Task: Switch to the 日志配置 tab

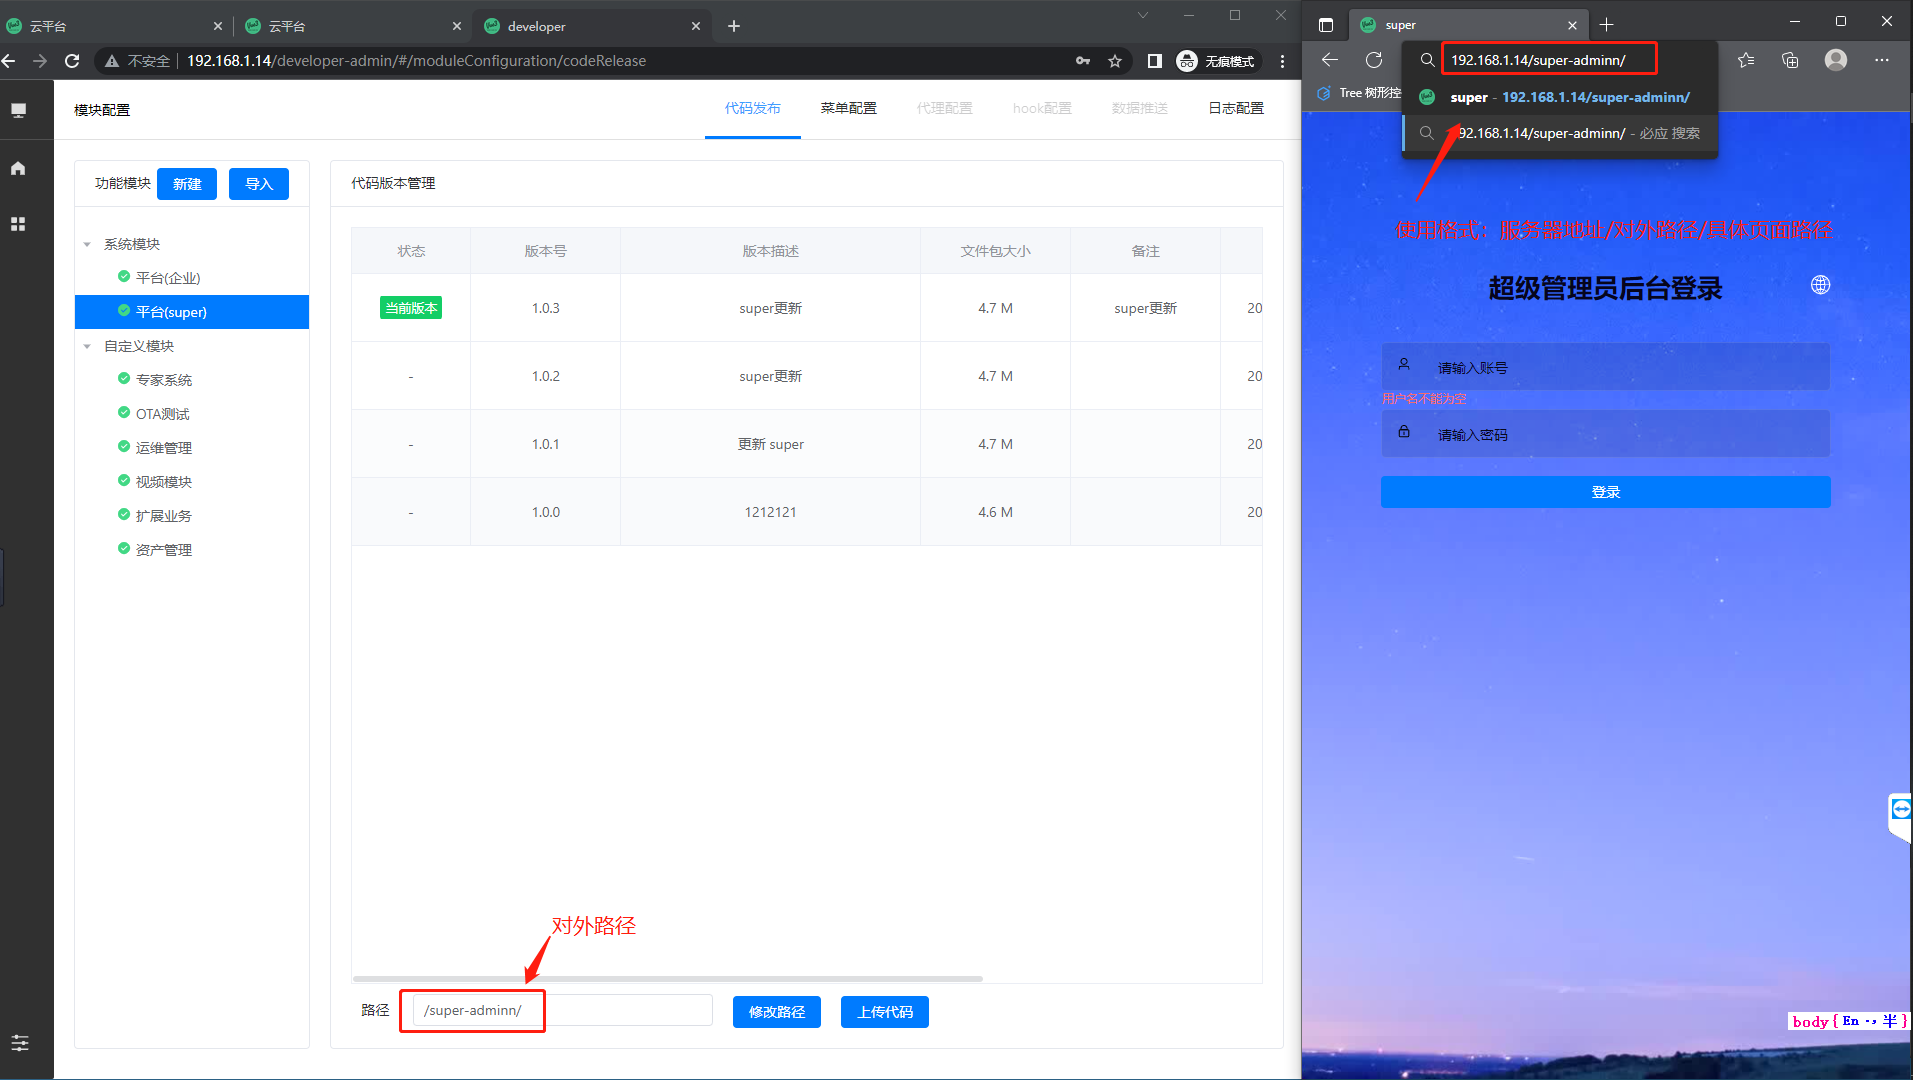Action: coord(1235,108)
